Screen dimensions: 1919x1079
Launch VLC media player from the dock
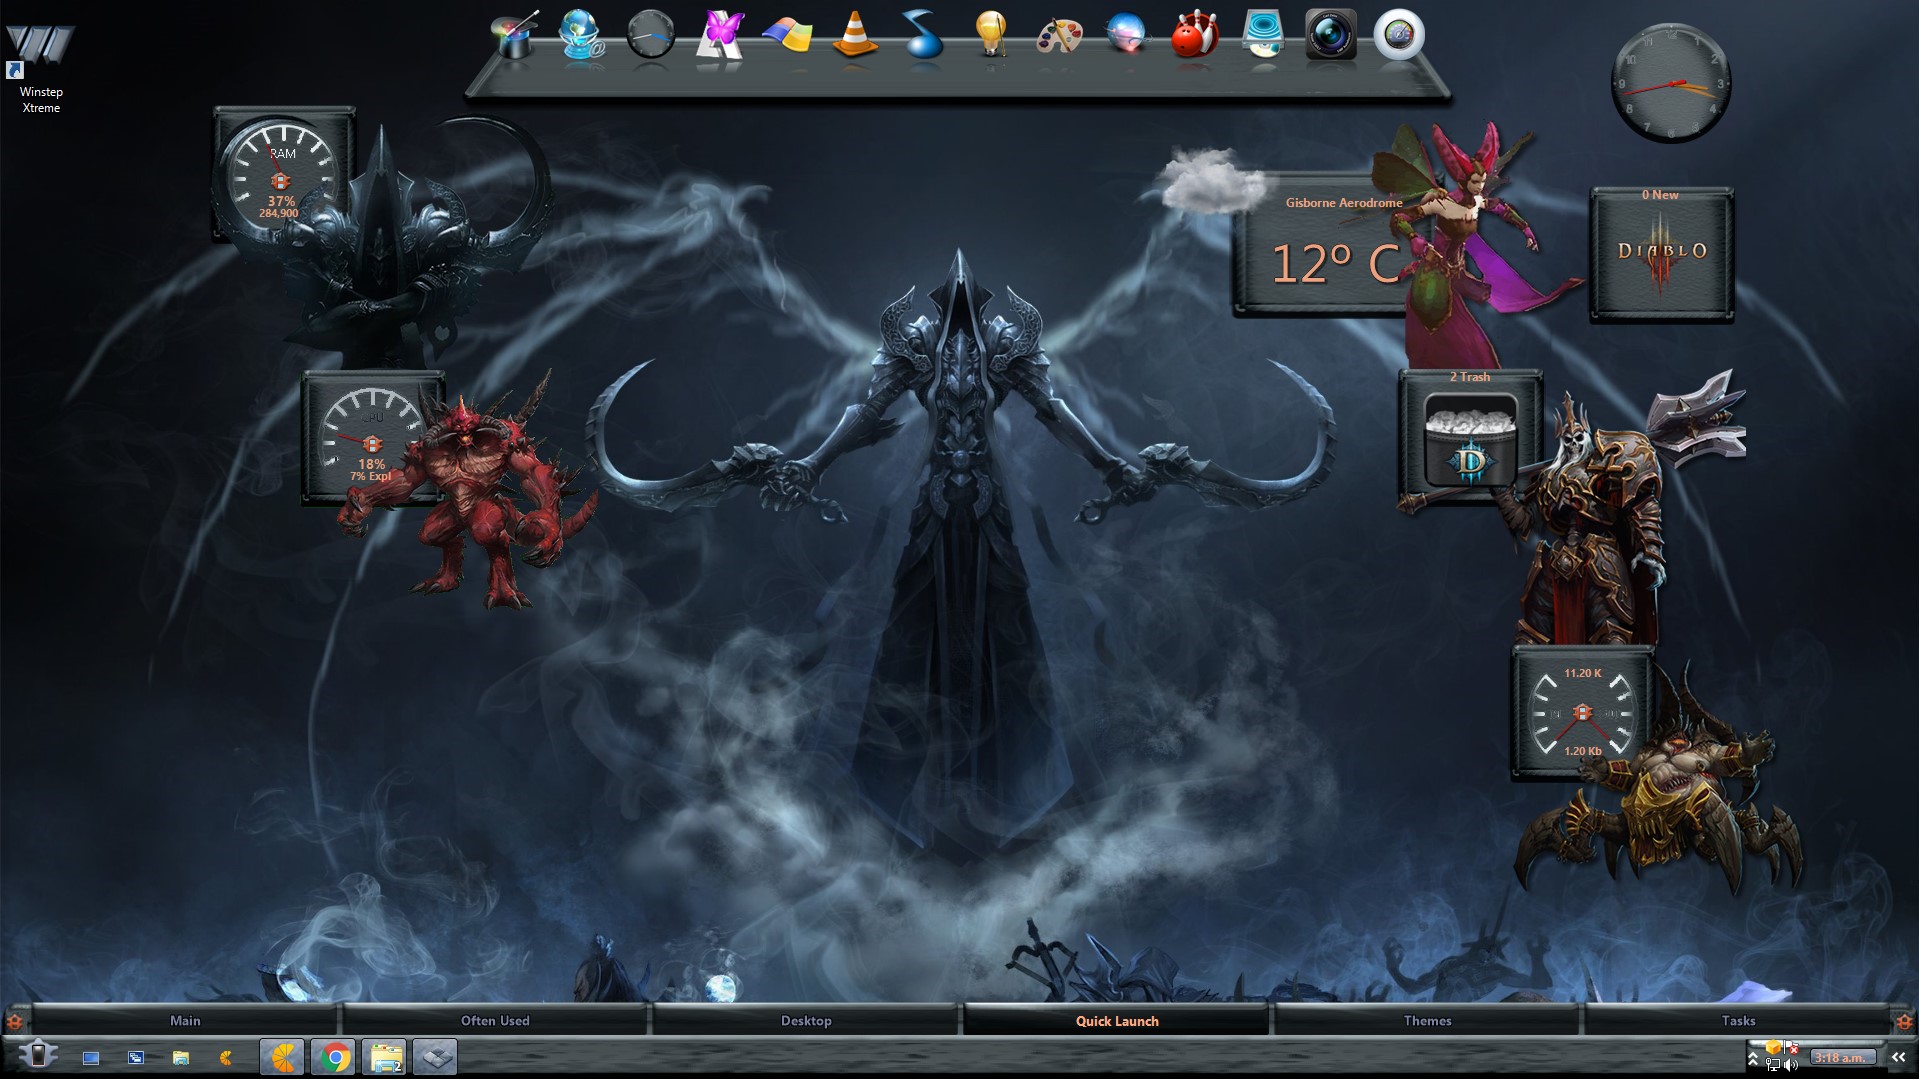(x=855, y=35)
